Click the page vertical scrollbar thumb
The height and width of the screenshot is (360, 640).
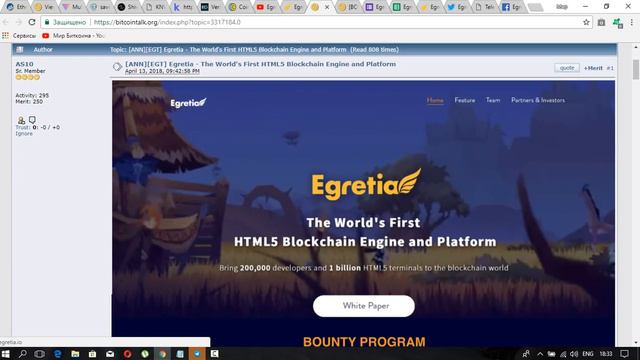click(x=636, y=69)
